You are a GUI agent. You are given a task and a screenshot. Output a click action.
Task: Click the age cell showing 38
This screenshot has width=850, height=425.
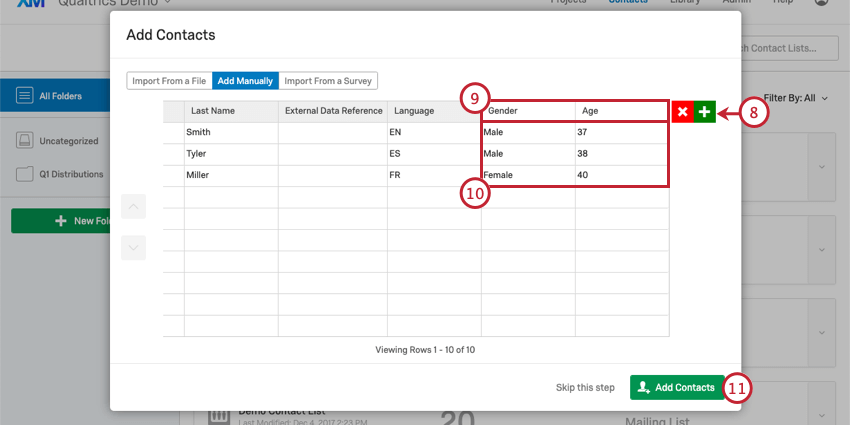point(622,154)
